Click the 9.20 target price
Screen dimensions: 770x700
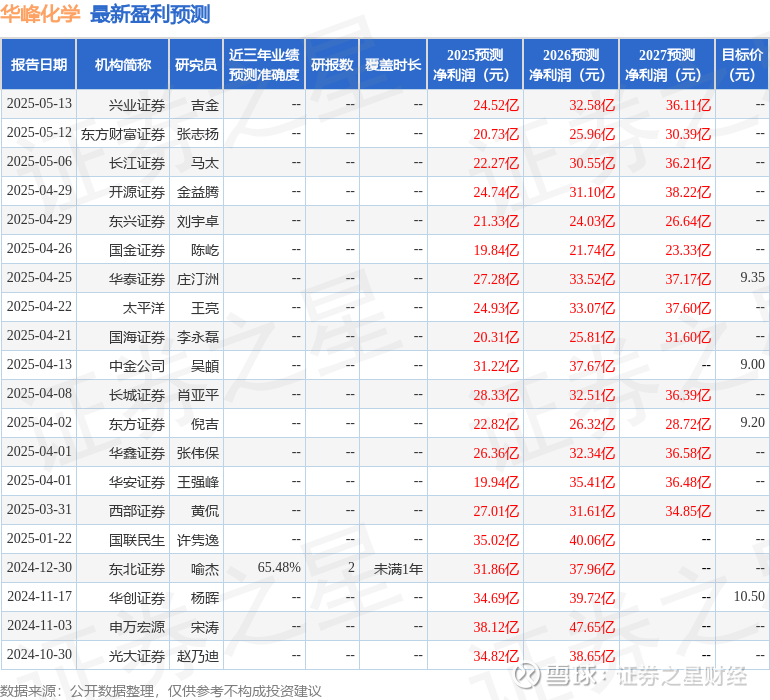point(752,422)
